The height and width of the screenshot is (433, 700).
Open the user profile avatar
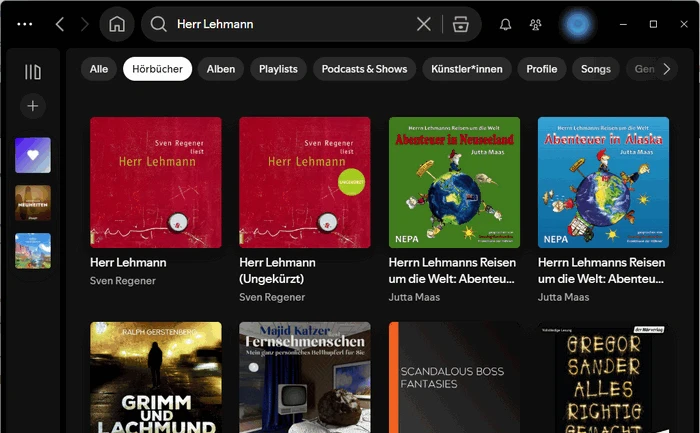578,24
